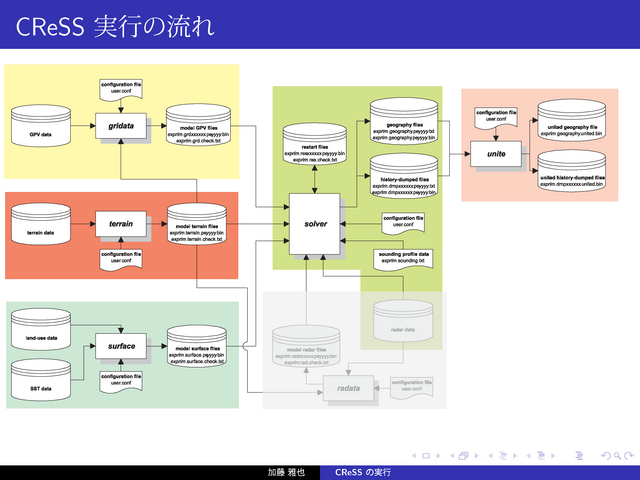The height and width of the screenshot is (480, 640).
Task: Click the SST data cylinder
Action: (41, 380)
